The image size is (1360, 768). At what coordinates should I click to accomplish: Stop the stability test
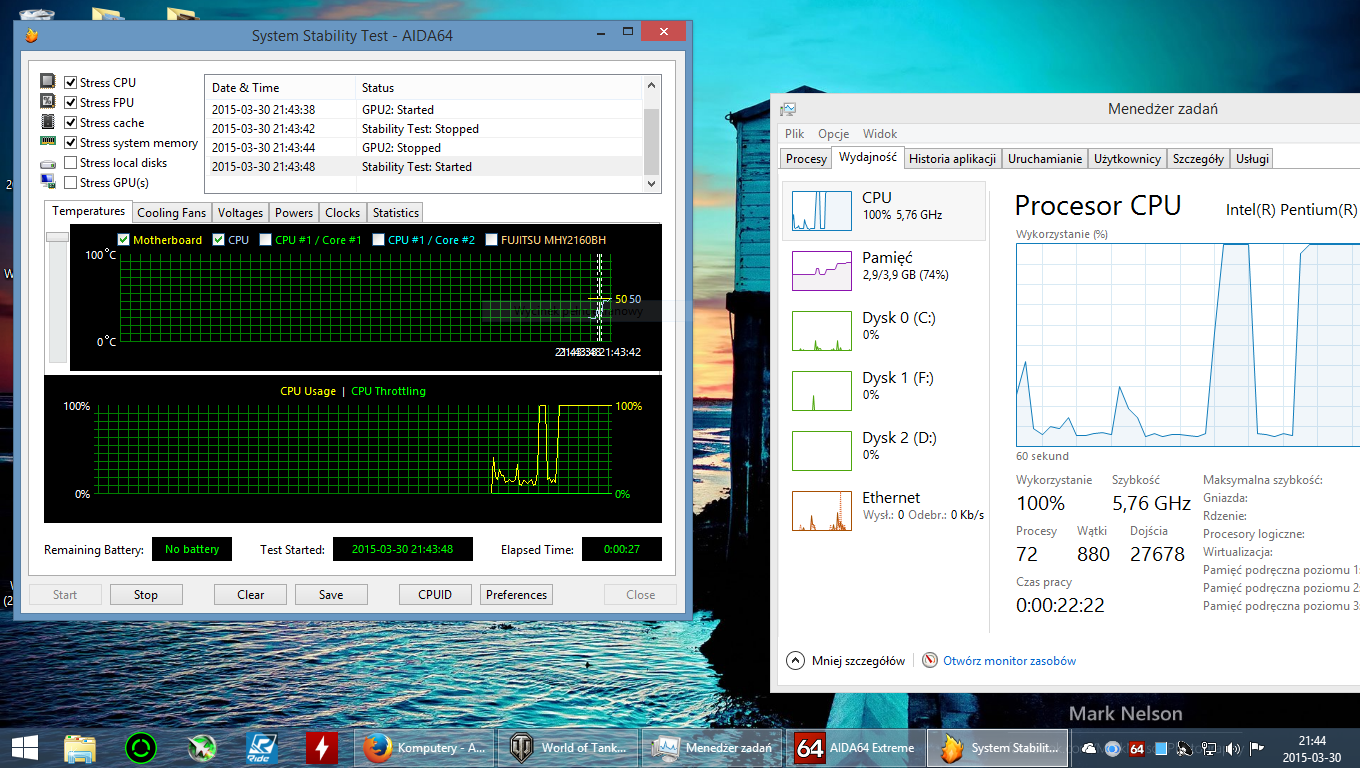[146, 595]
